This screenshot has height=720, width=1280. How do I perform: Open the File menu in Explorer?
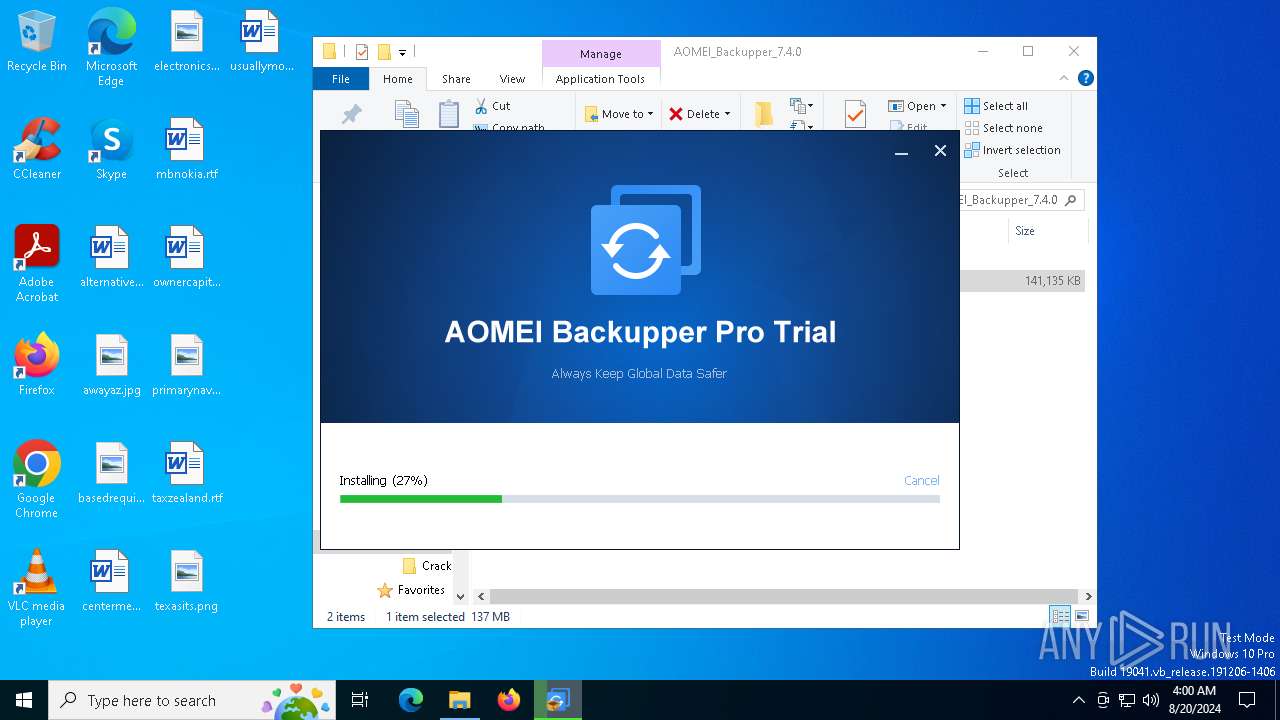click(341, 79)
